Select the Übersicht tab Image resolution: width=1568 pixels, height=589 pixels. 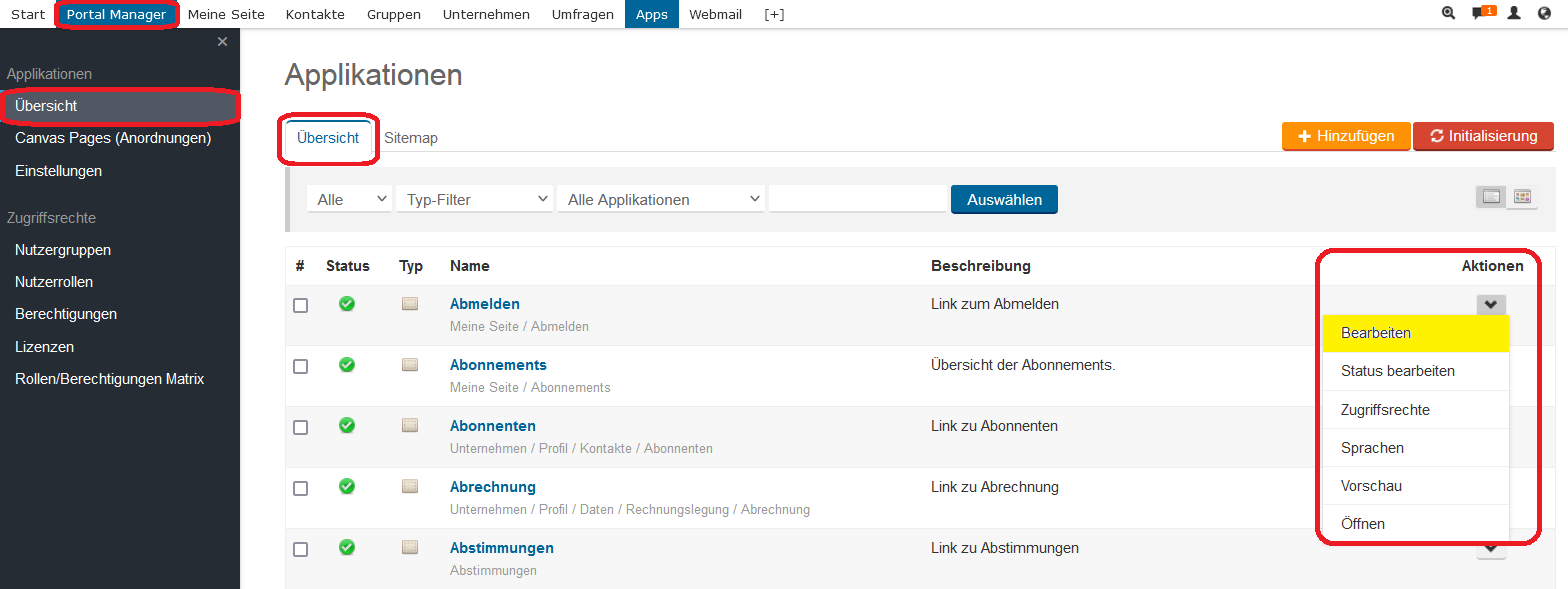(x=328, y=138)
